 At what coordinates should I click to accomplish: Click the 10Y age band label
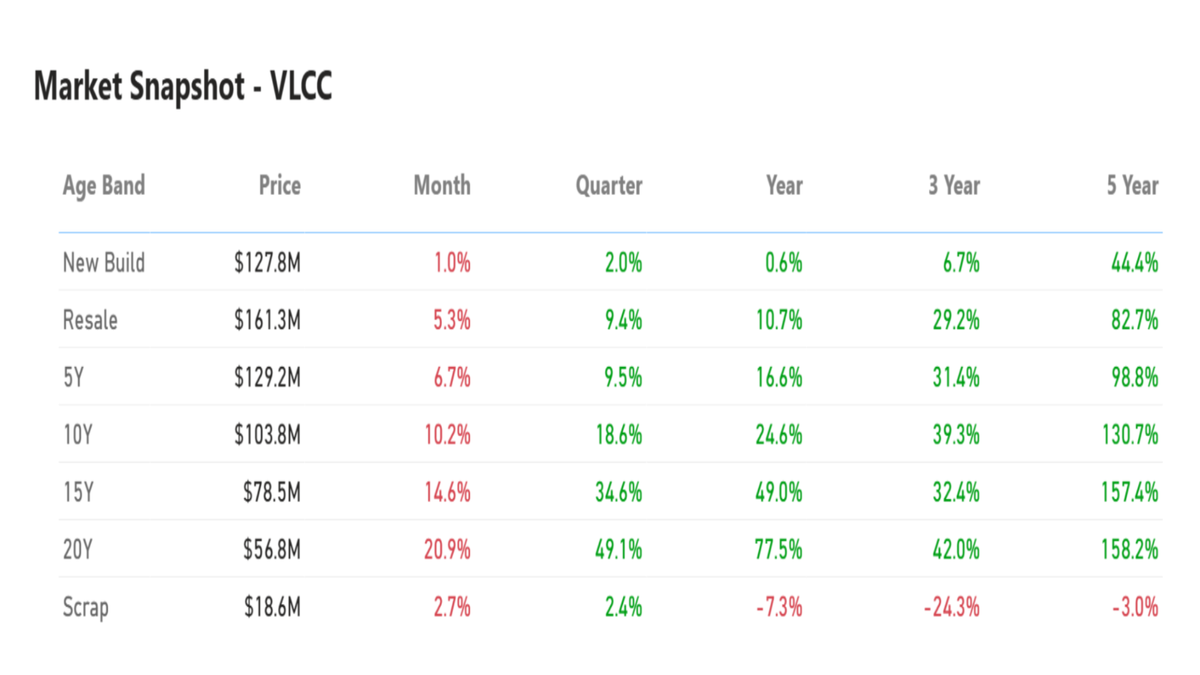[78, 435]
